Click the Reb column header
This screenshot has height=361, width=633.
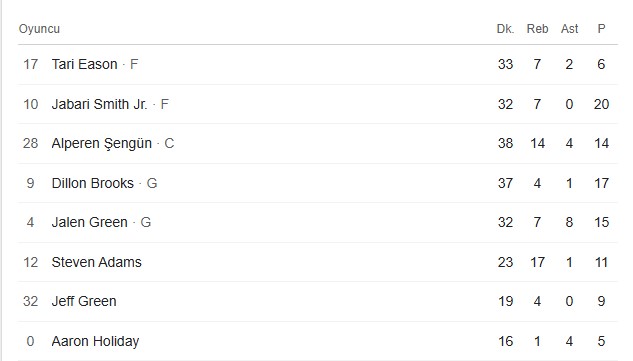pos(537,29)
